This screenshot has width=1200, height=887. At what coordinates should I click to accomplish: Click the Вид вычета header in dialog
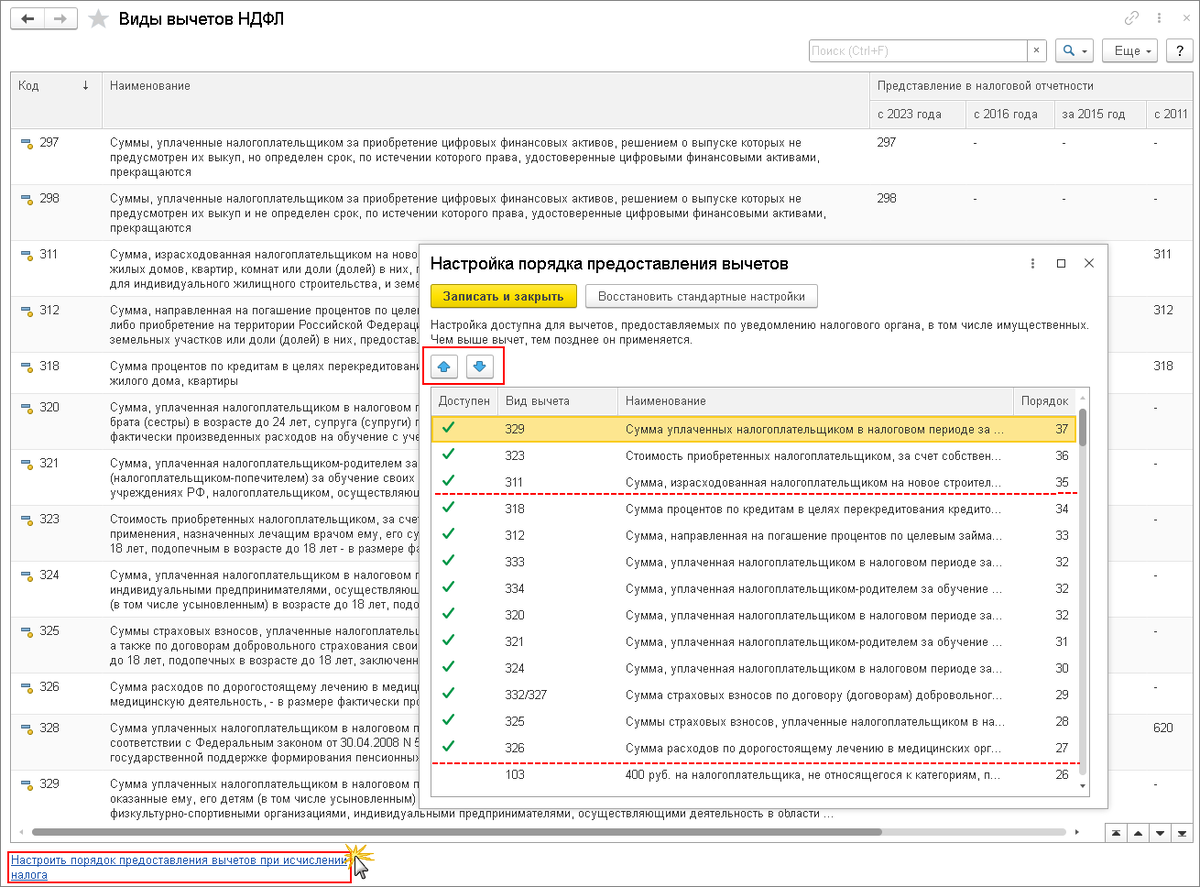point(558,401)
